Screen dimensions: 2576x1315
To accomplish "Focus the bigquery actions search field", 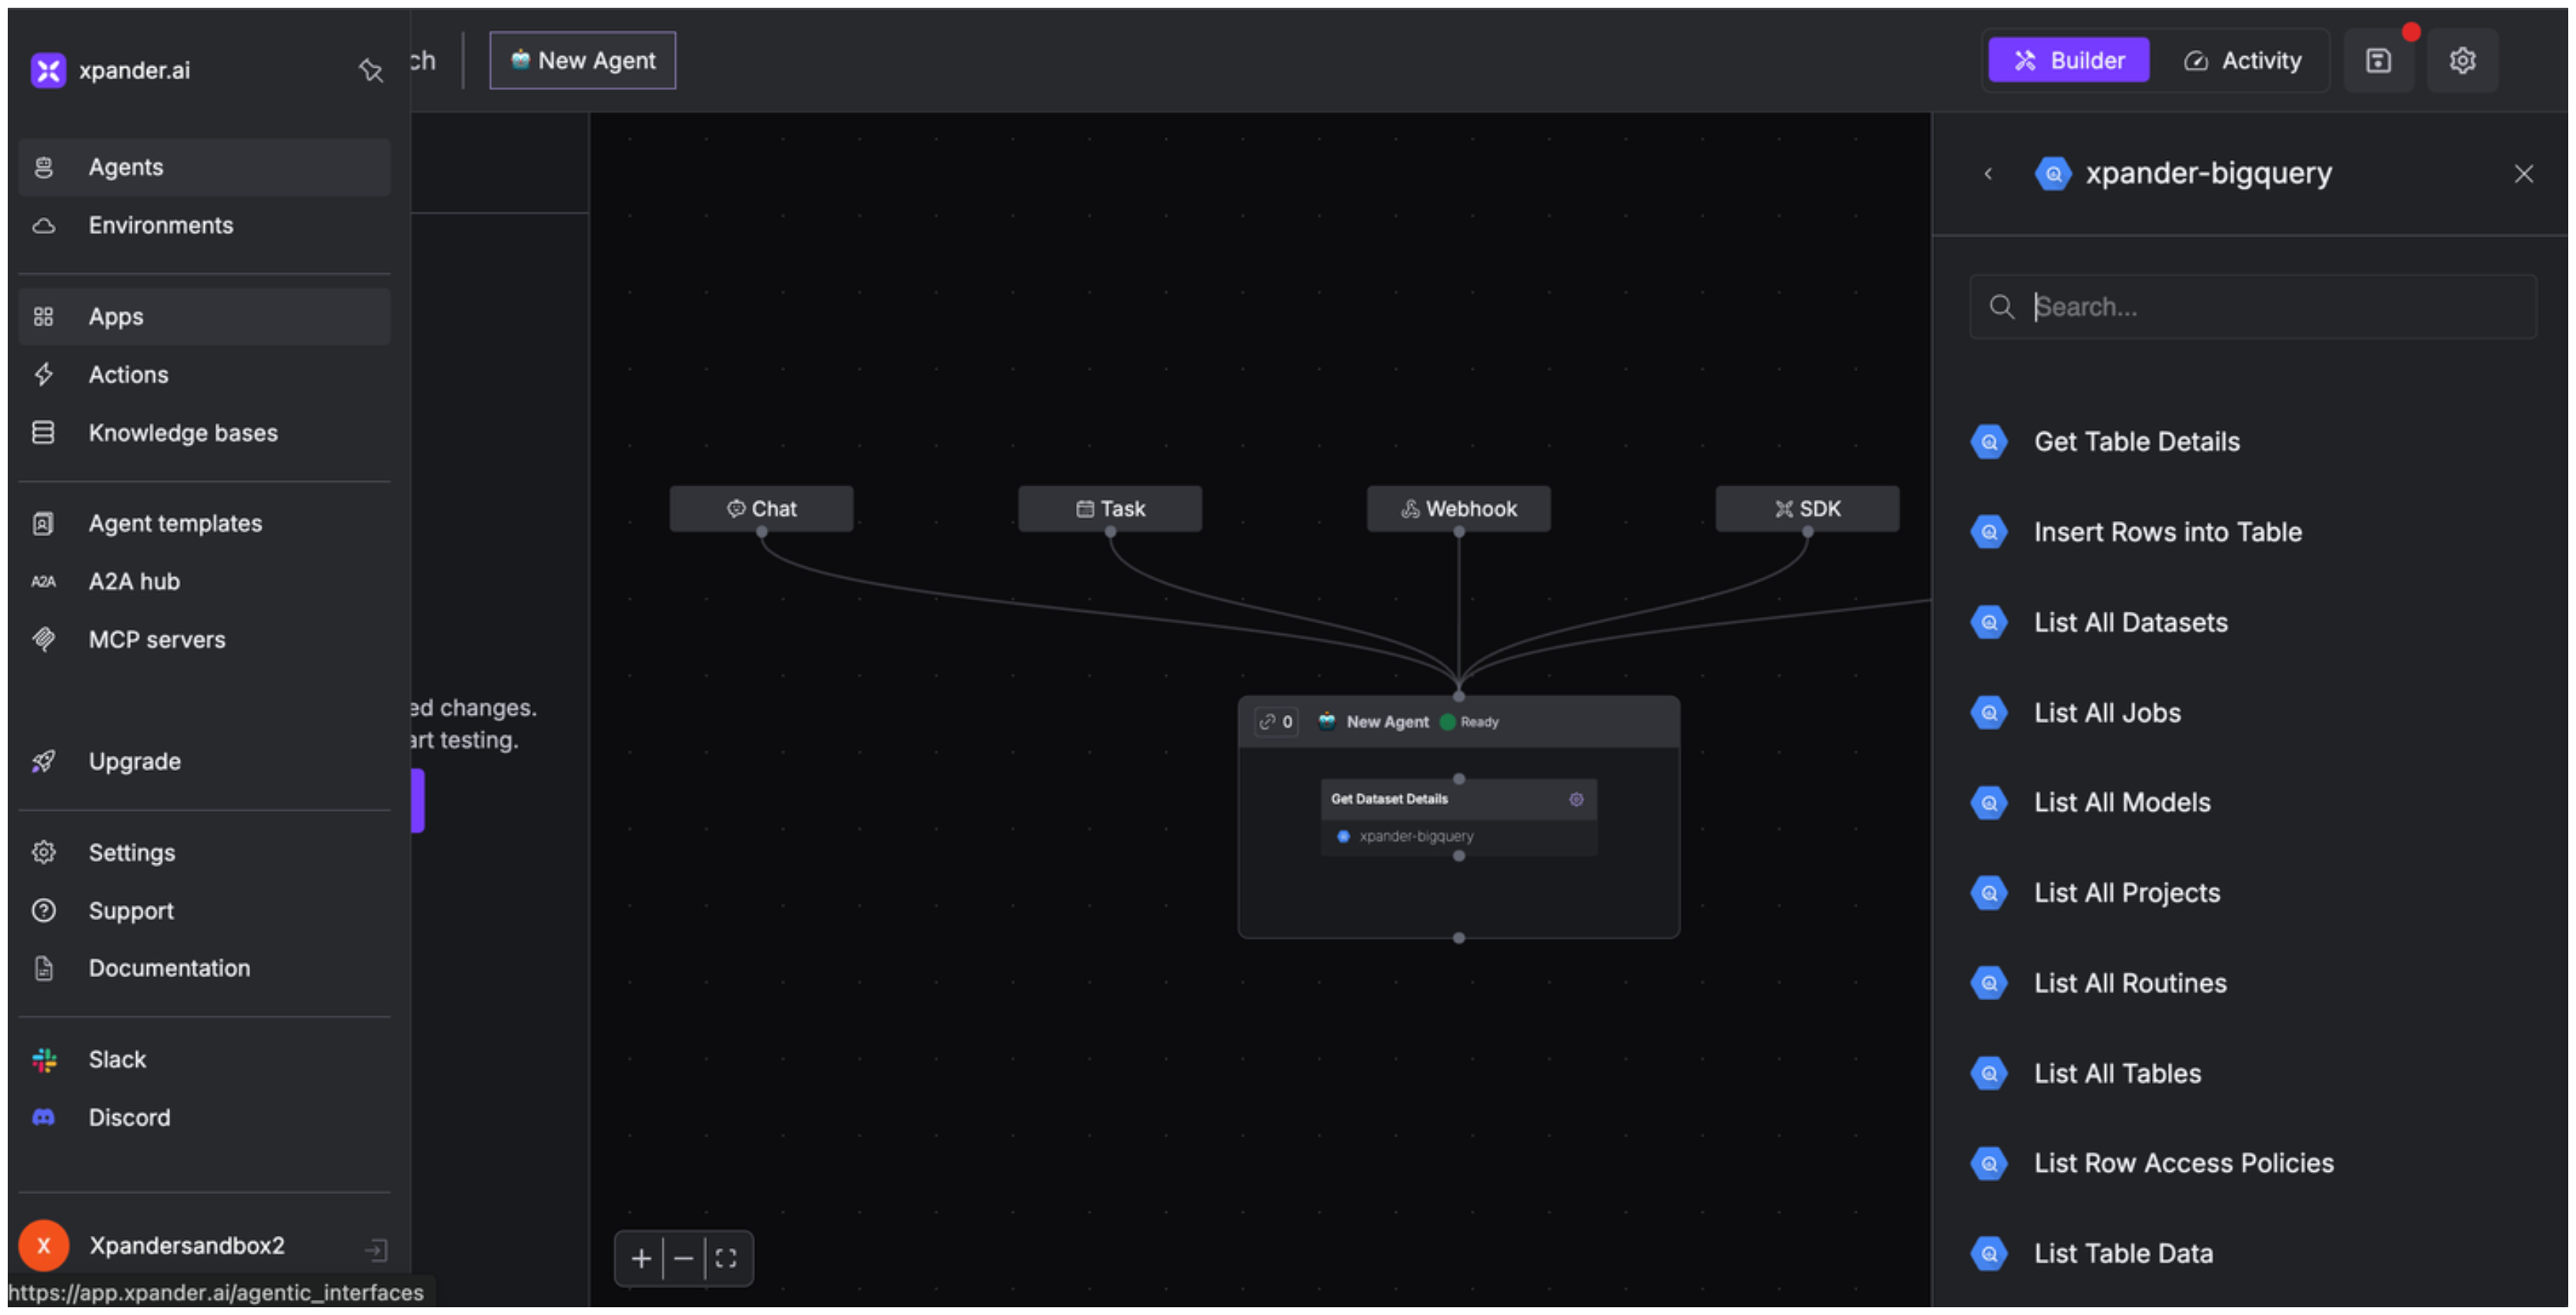I will coord(2270,307).
